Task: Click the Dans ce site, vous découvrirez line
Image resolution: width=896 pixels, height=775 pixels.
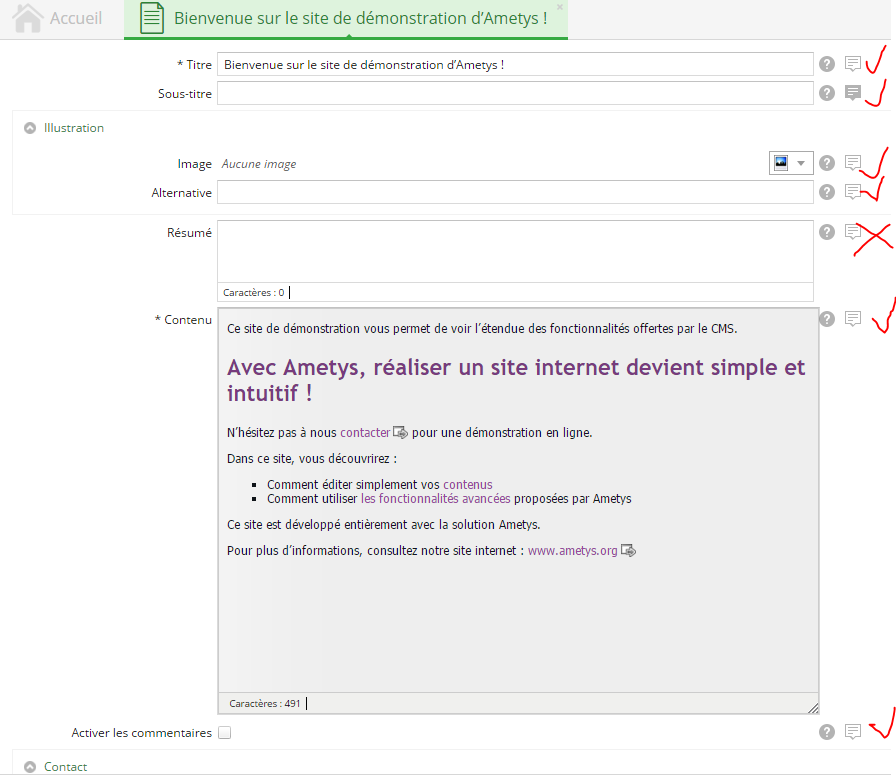Action: click(x=311, y=458)
